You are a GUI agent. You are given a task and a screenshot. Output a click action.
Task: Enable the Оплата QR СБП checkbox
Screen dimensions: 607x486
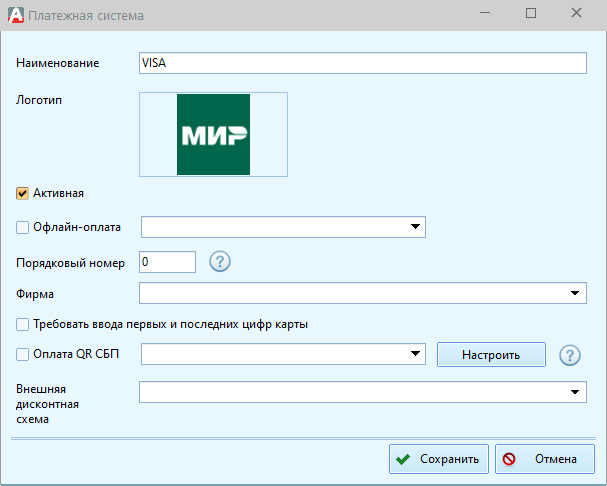tap(22, 354)
